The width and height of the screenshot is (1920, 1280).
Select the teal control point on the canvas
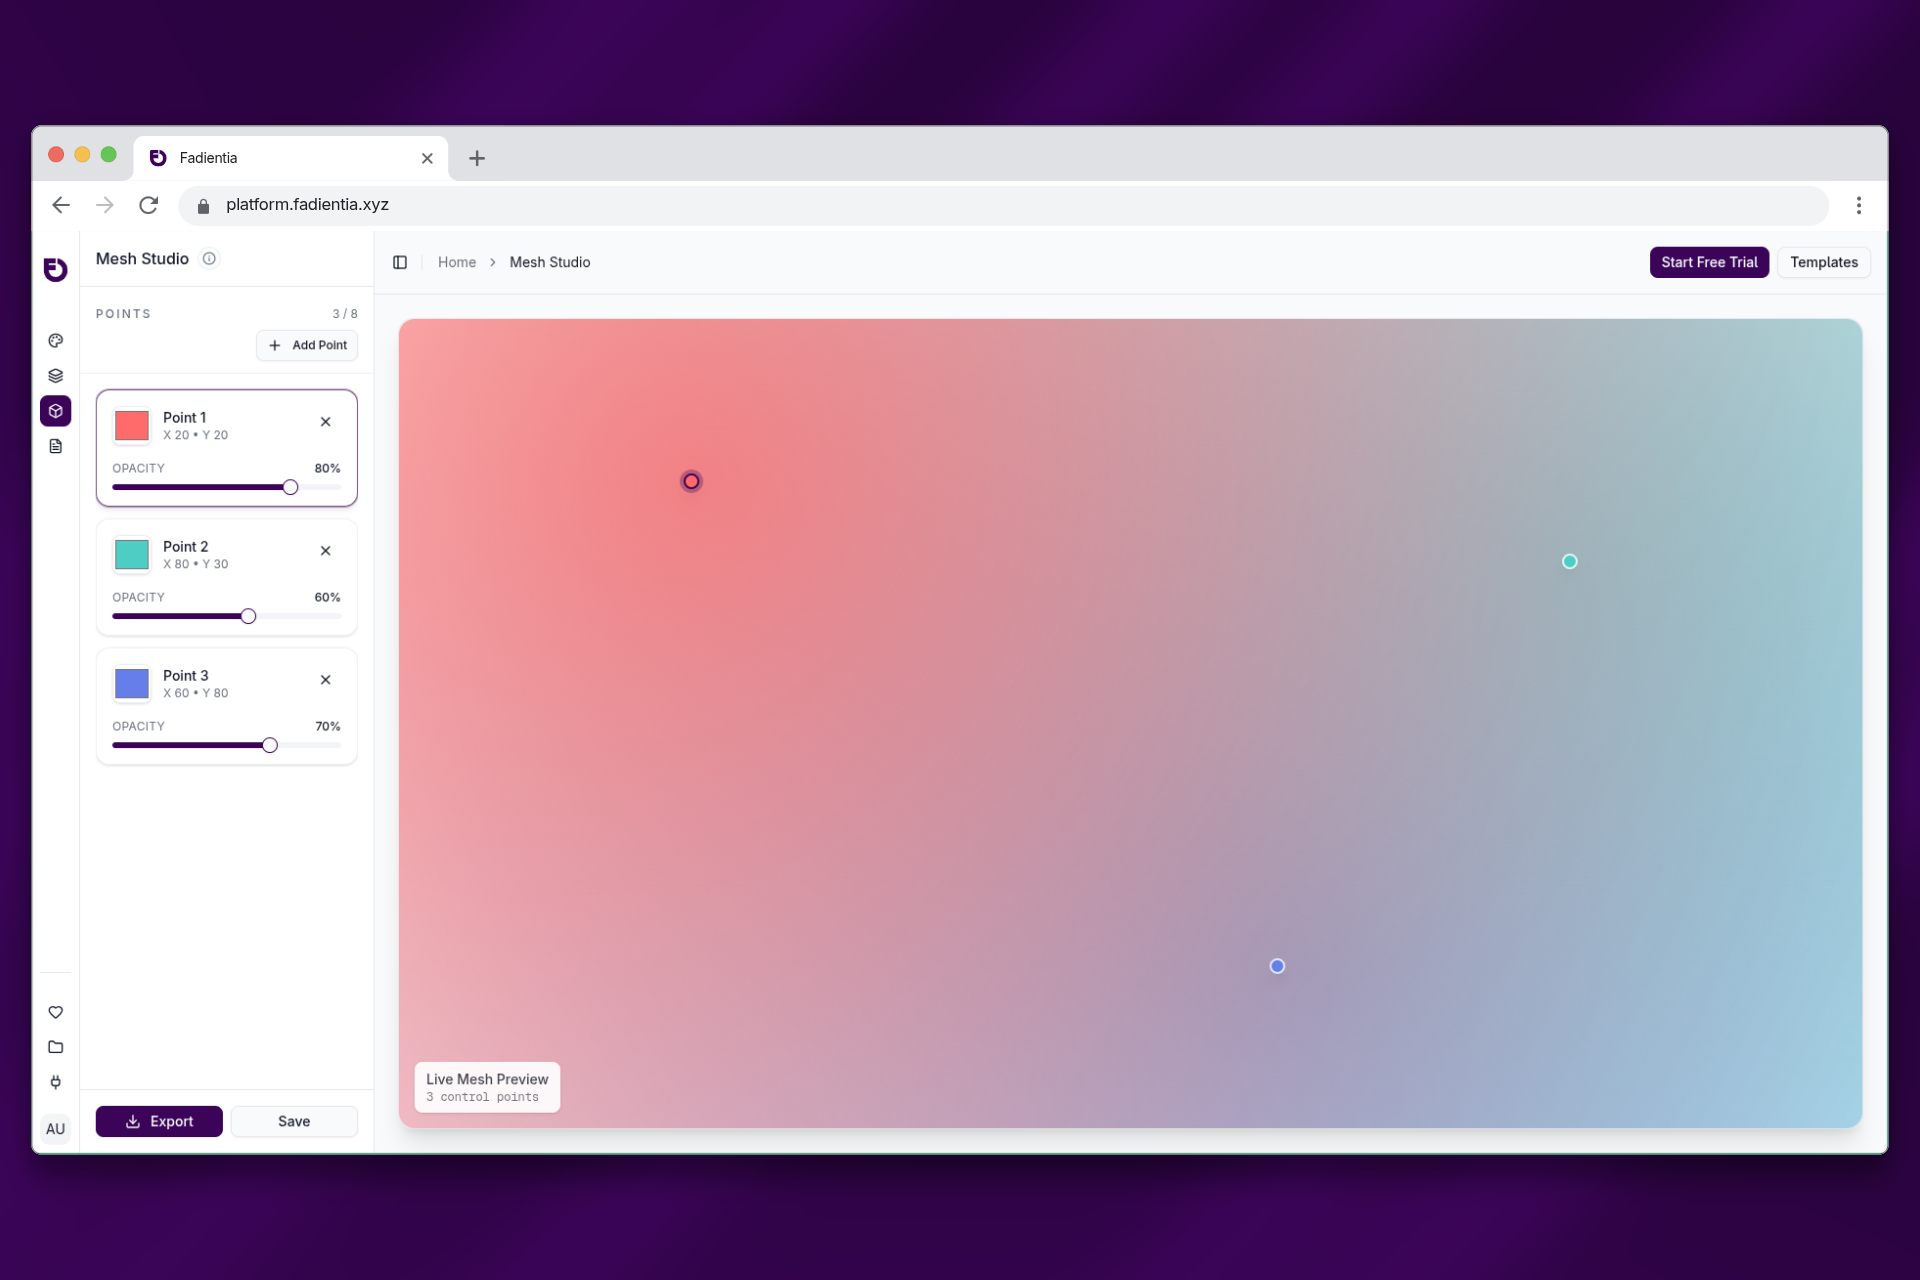click(1569, 561)
